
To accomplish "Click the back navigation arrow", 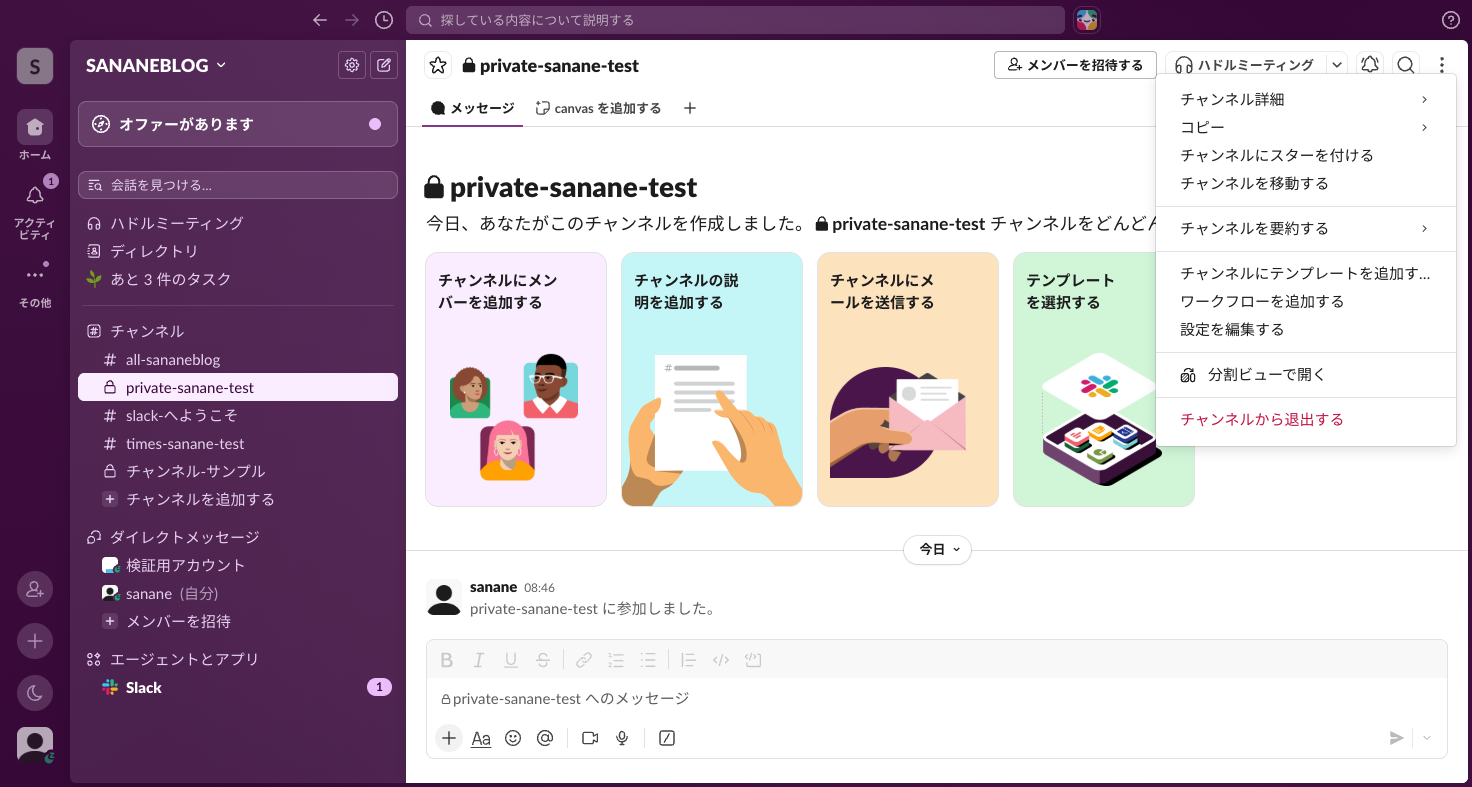I will click(320, 20).
